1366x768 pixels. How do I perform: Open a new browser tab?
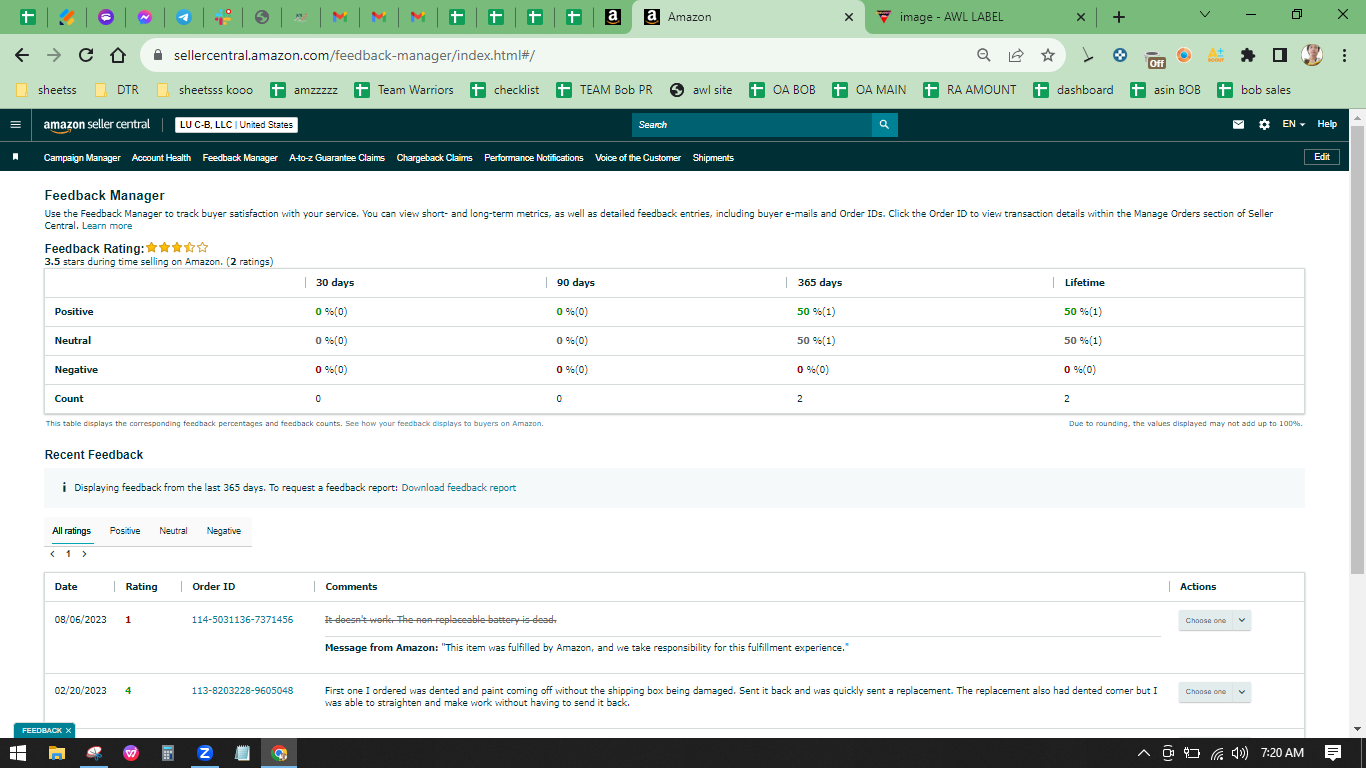pyautogui.click(x=1119, y=17)
